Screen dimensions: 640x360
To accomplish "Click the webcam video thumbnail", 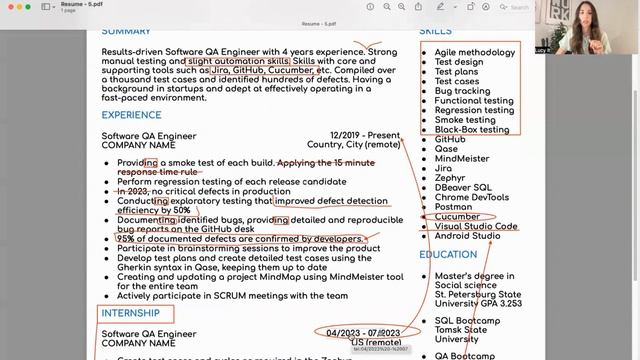I will pos(586,27).
